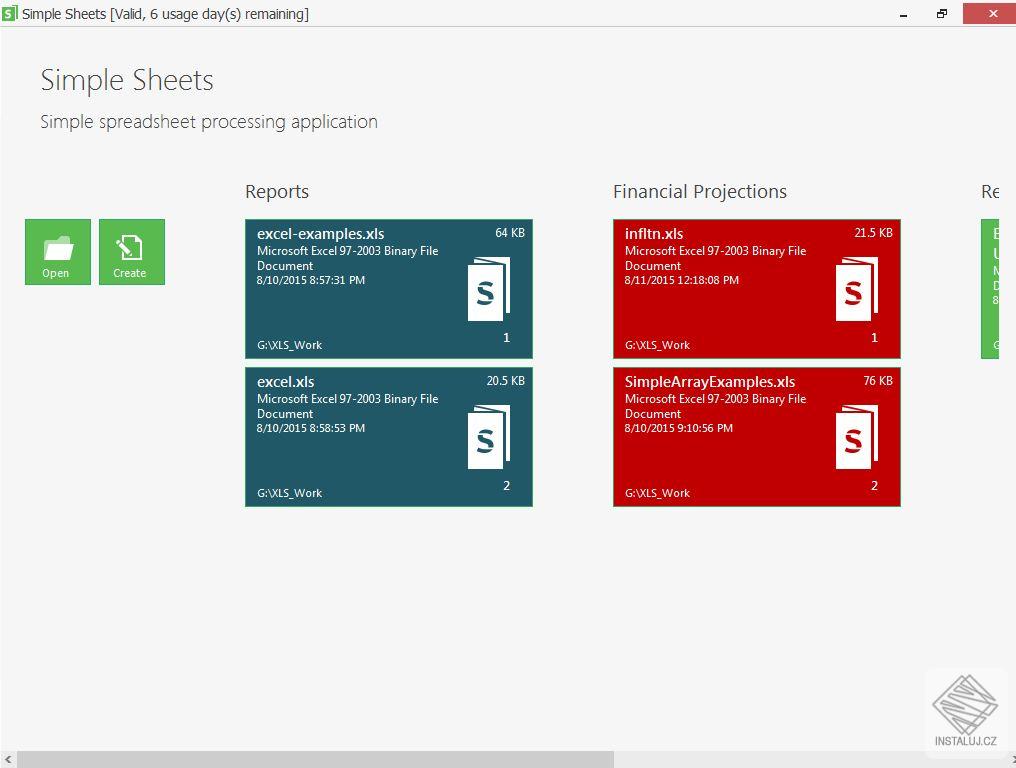The height and width of the screenshot is (768, 1016).
Task: Select the Create document icon
Action: pyautogui.click(x=131, y=250)
